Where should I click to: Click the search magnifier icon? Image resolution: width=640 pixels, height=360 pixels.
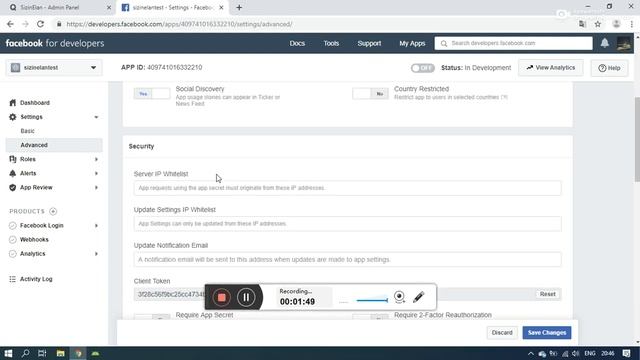coord(444,43)
